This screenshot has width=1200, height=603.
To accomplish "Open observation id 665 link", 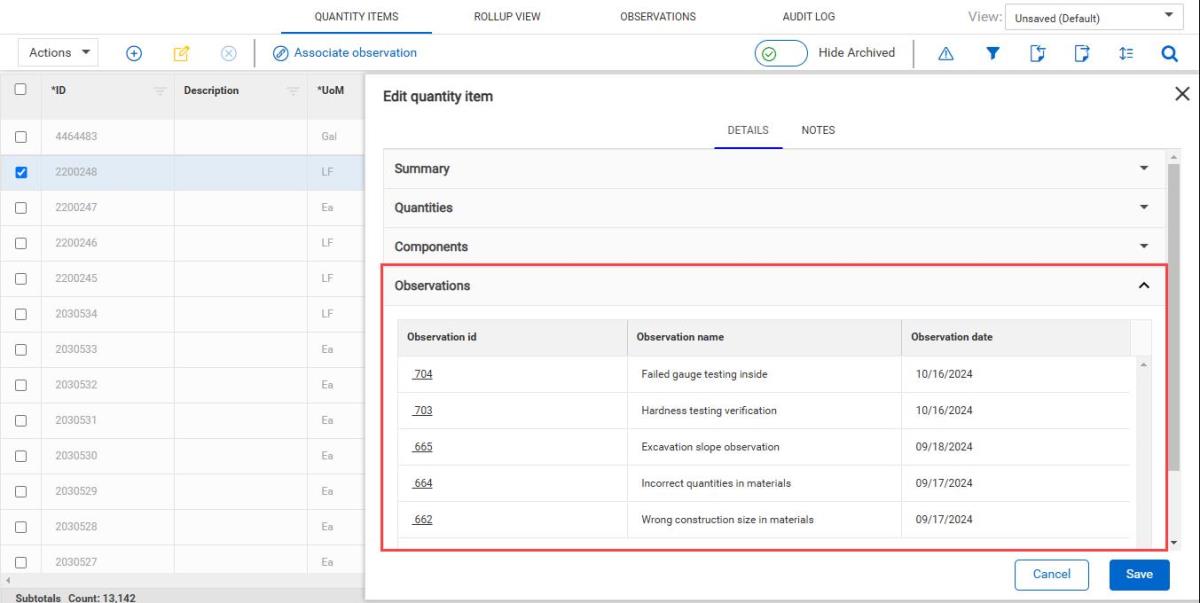I will pos(422,447).
